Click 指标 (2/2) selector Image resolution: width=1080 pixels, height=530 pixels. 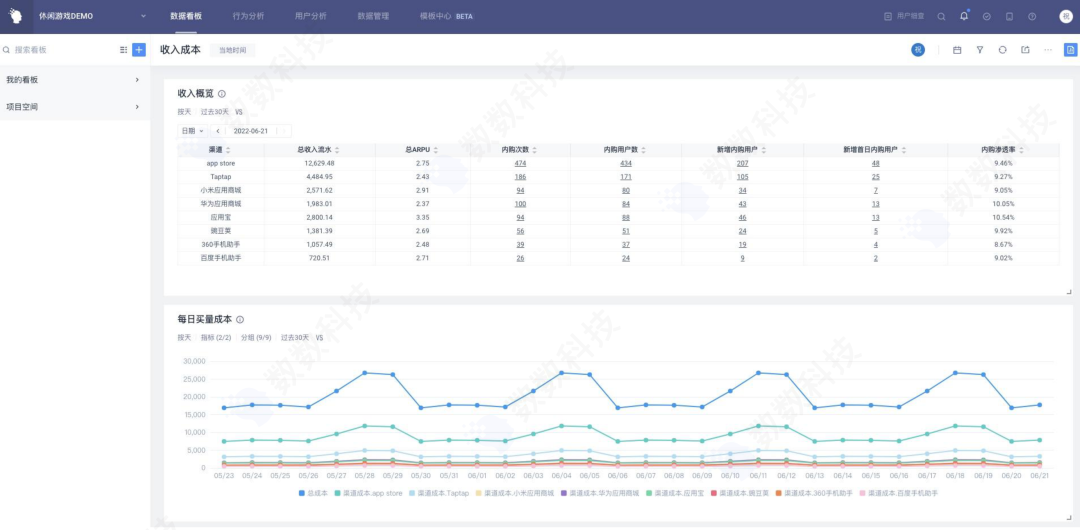point(216,338)
